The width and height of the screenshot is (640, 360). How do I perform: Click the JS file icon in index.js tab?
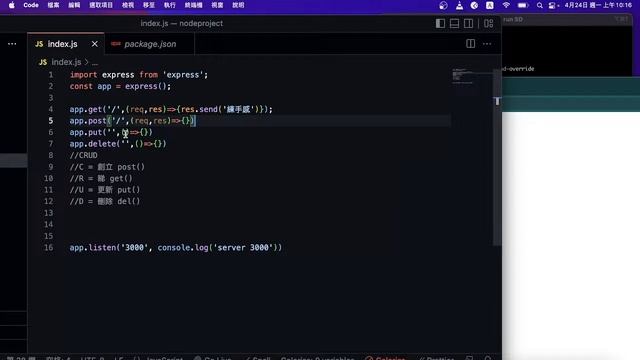click(x=39, y=44)
